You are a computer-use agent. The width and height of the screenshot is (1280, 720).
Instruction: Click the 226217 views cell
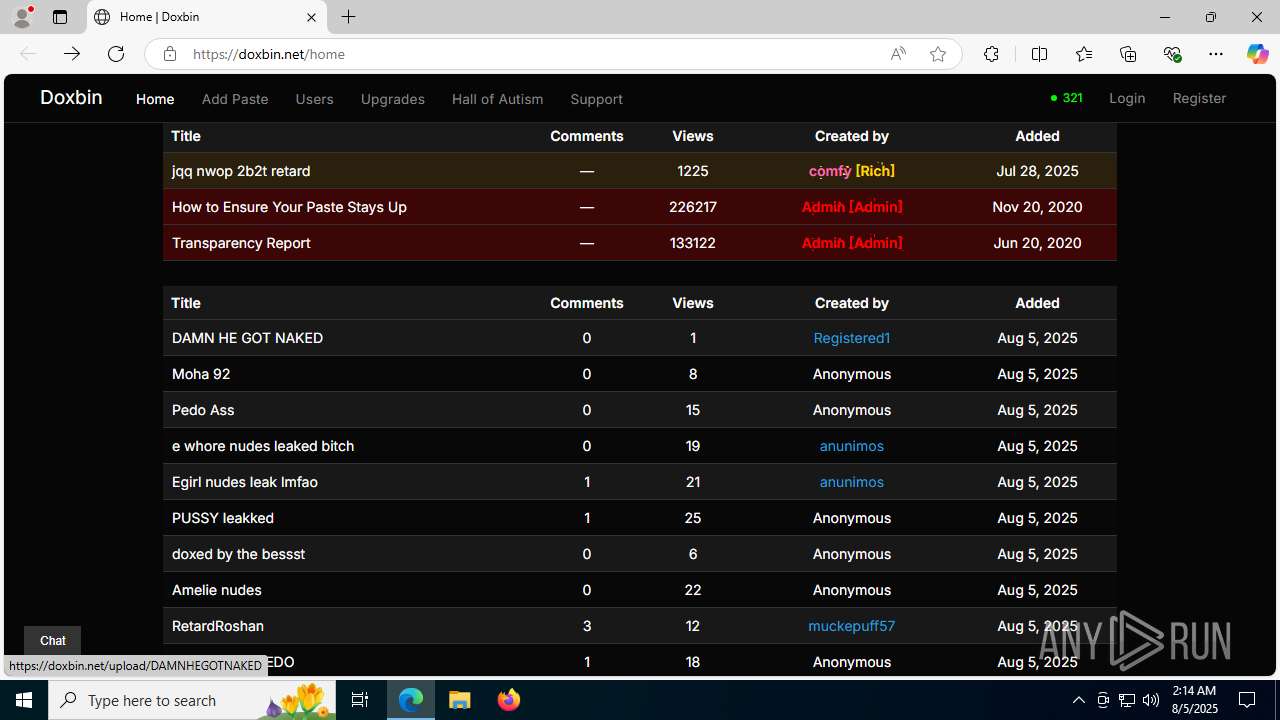pyautogui.click(x=692, y=207)
